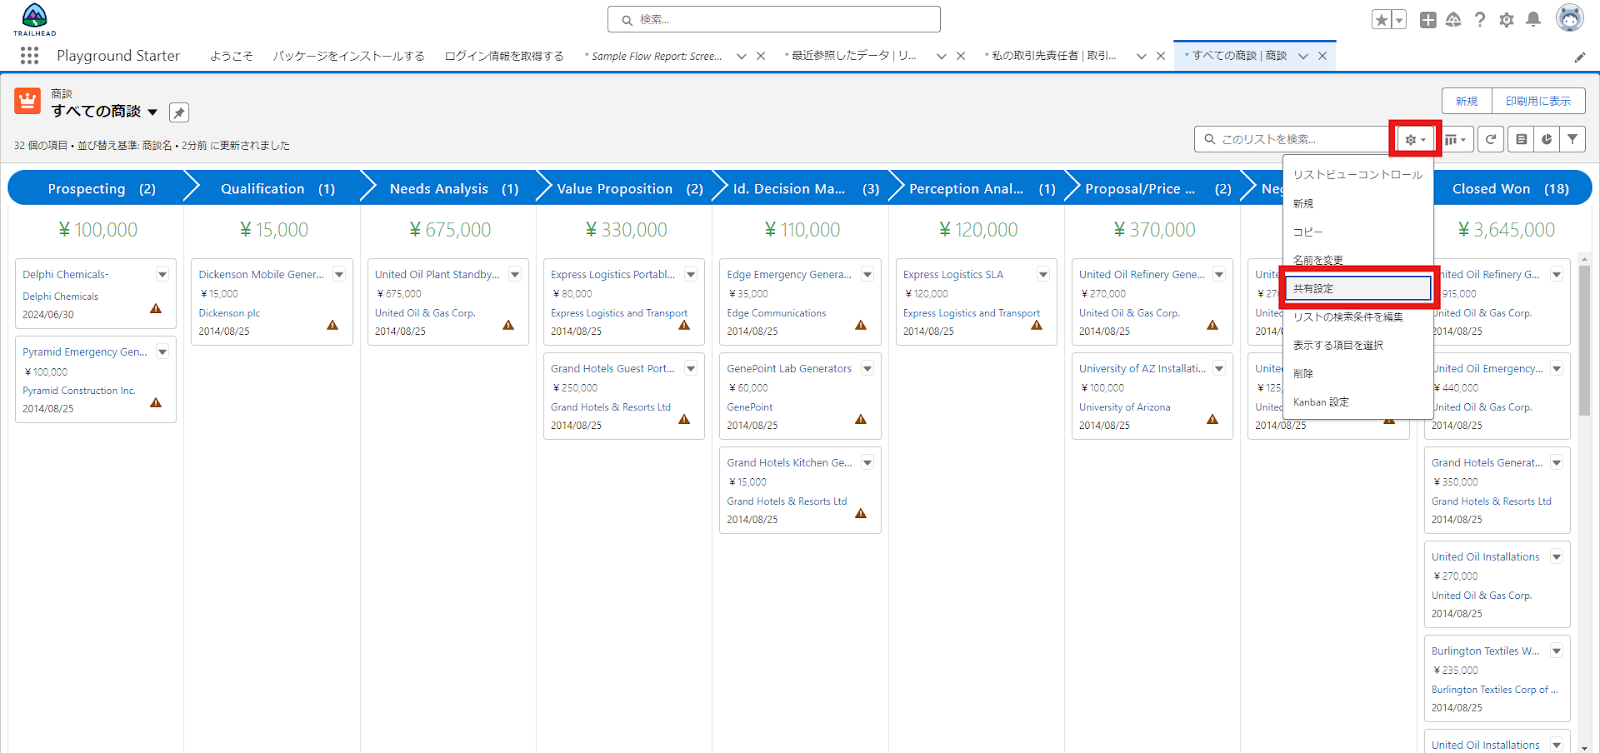This screenshot has width=1600, height=753.
Task: Choose リストの検索条件を編集 menu item
Action: tap(1358, 317)
